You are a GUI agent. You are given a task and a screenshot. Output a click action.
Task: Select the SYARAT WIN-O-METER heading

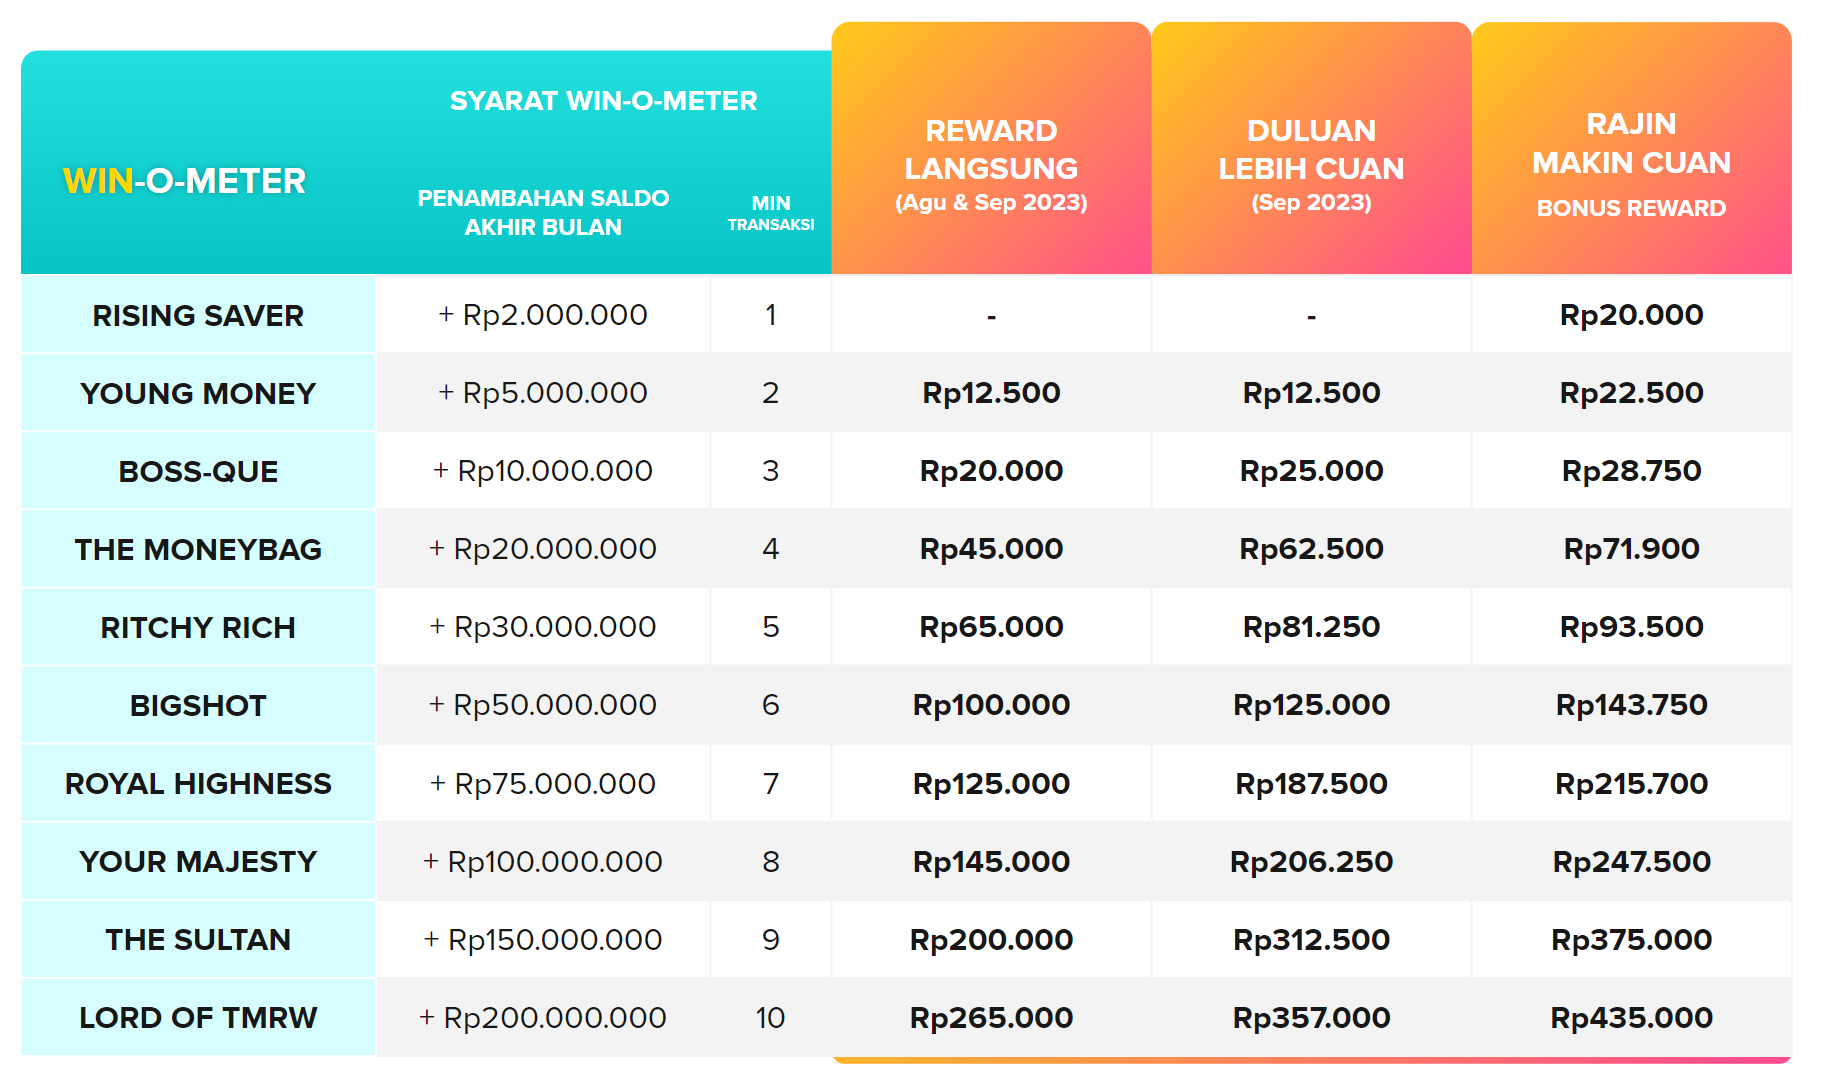click(x=603, y=101)
